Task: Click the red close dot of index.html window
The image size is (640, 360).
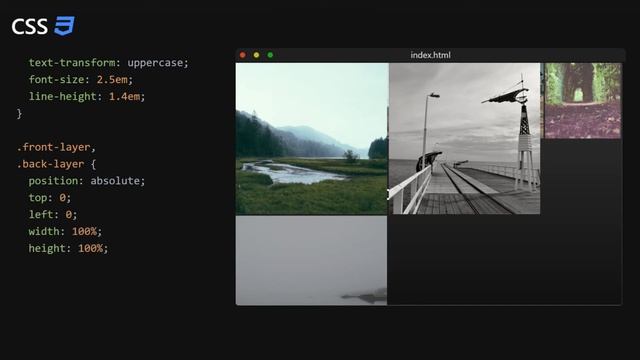Action: (243, 55)
